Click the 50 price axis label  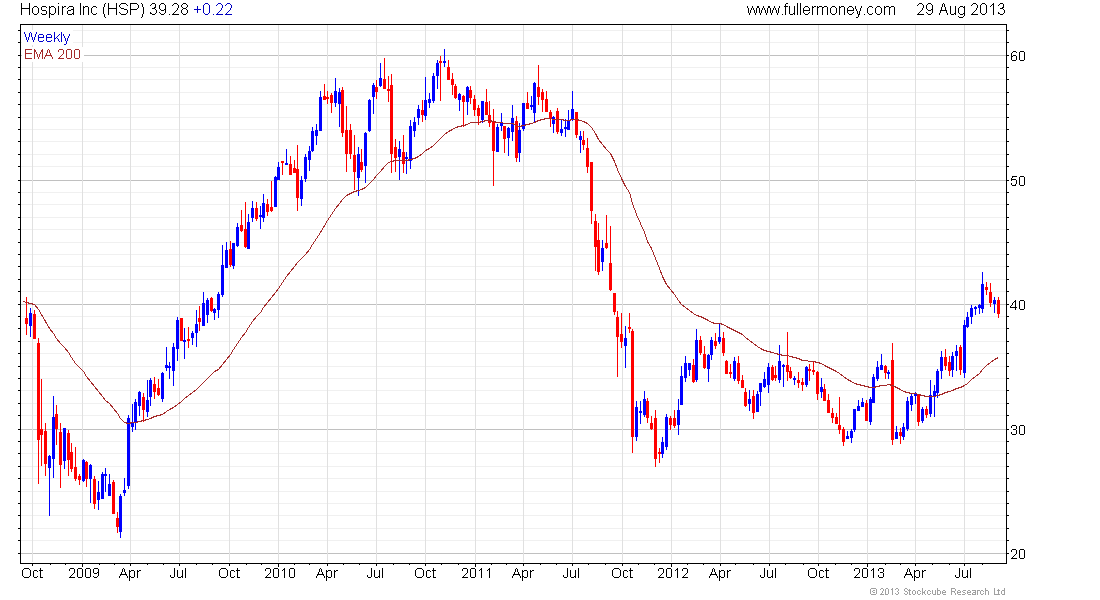(1017, 181)
